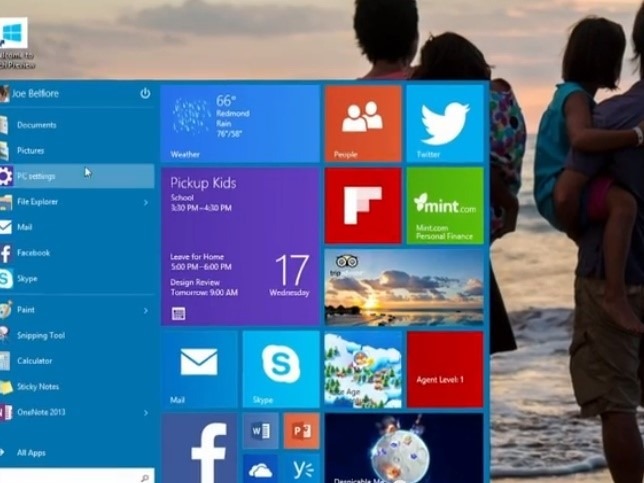Image resolution: width=644 pixels, height=483 pixels.
Task: Click the Skype icon in the left list
Action: tap(5, 279)
